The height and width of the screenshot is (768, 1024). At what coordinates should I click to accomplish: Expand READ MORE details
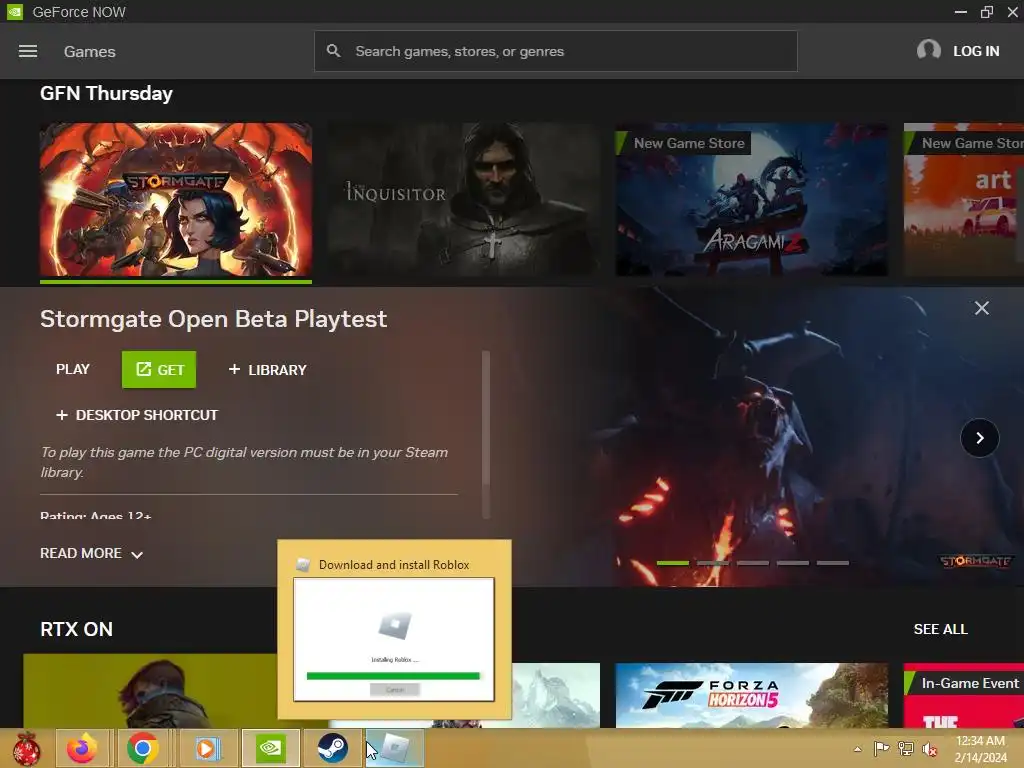coord(91,553)
